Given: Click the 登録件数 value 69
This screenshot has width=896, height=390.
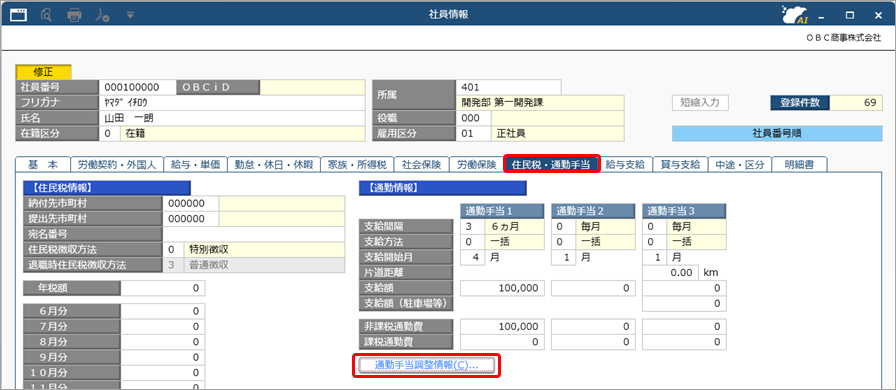Looking at the screenshot, I should [856, 103].
